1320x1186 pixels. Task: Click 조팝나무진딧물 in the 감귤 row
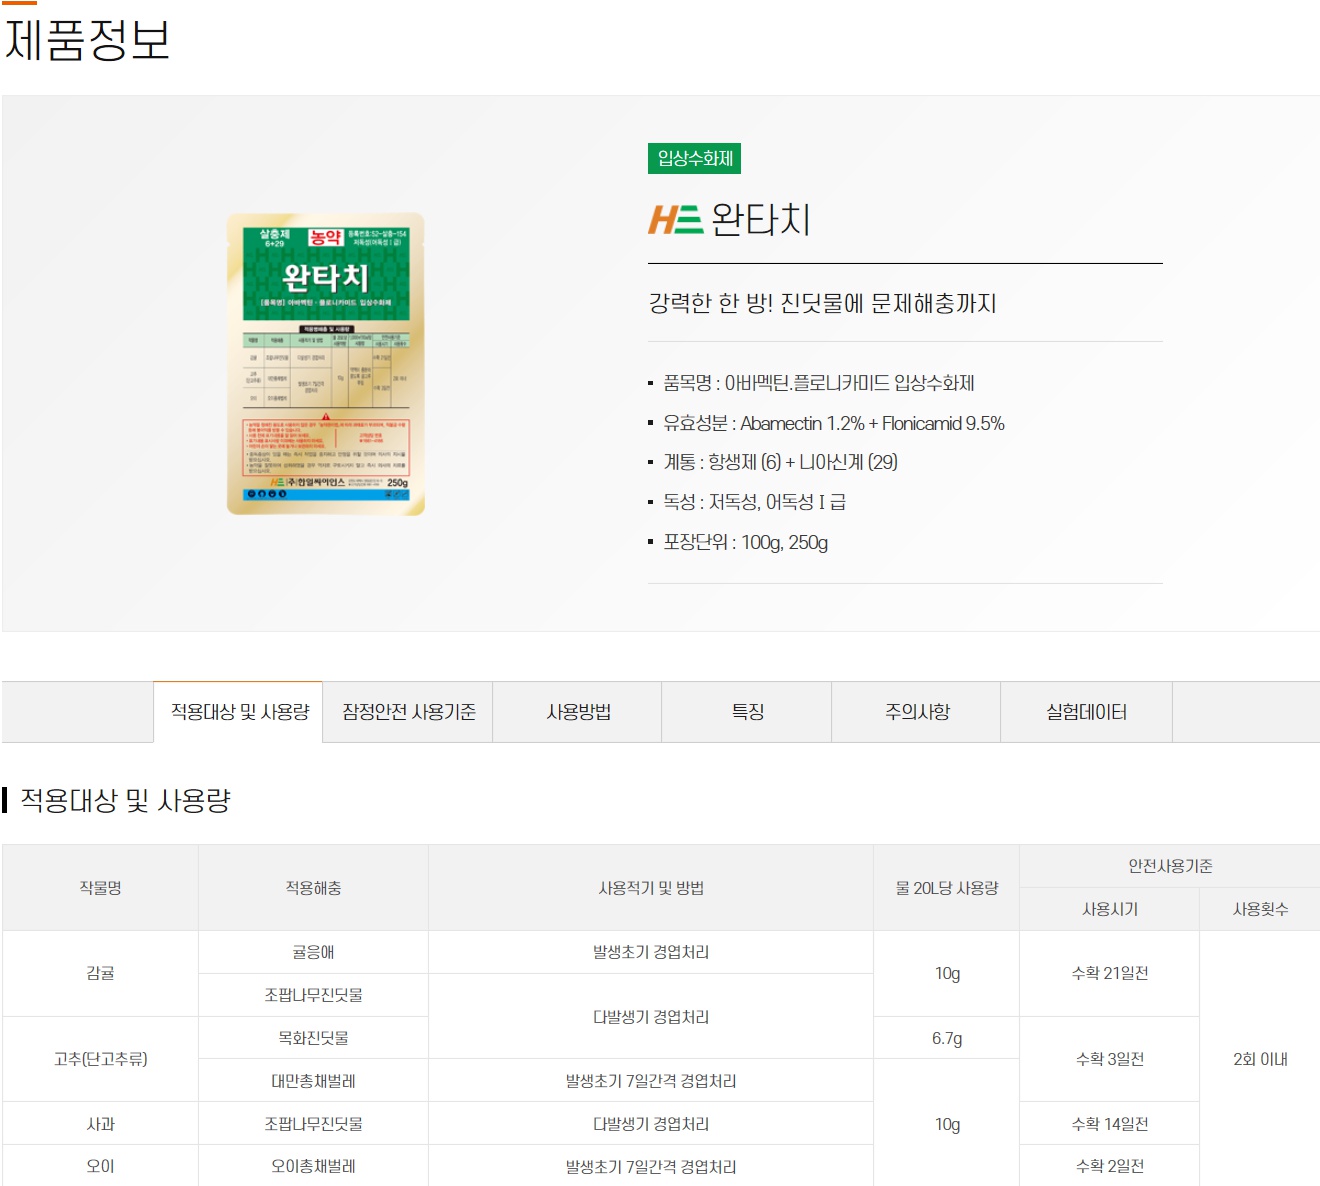pyautogui.click(x=313, y=995)
